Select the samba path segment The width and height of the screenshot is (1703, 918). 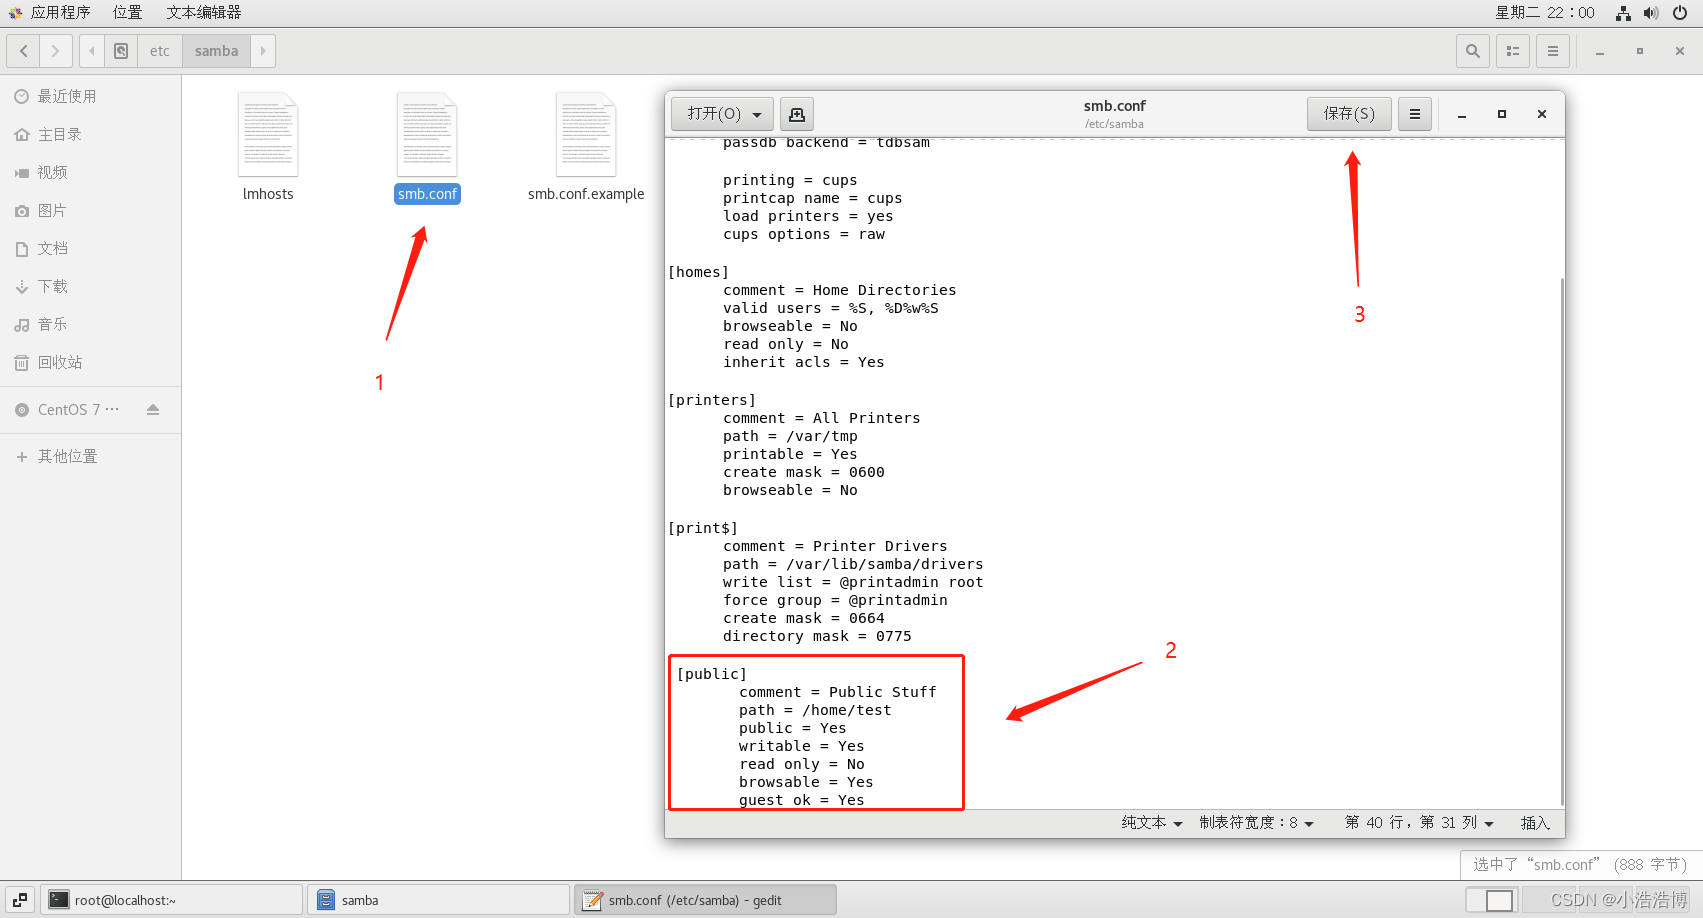coord(217,51)
